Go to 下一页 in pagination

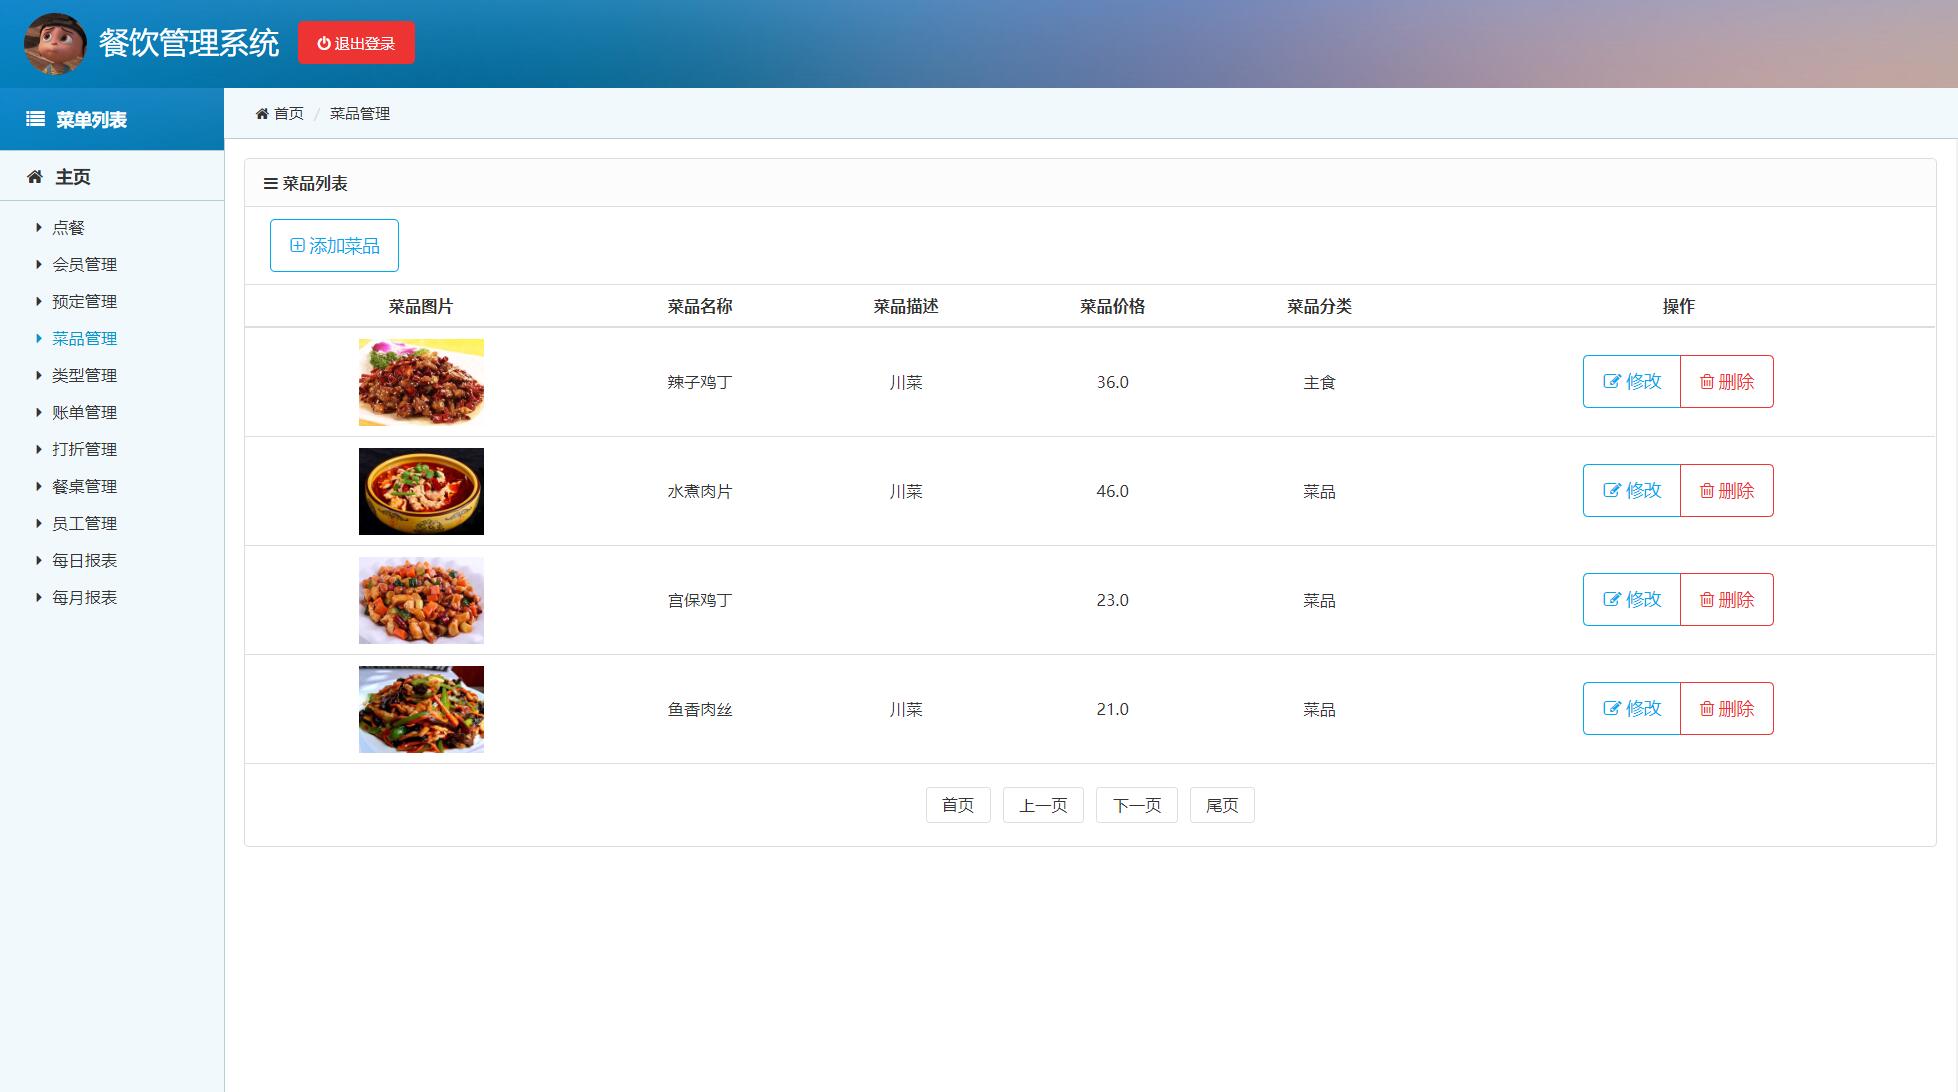coord(1136,805)
